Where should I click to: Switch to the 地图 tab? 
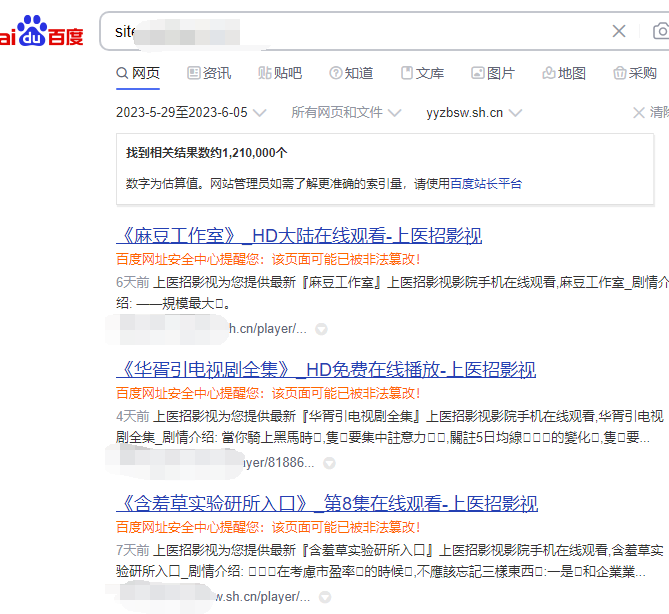click(x=564, y=73)
